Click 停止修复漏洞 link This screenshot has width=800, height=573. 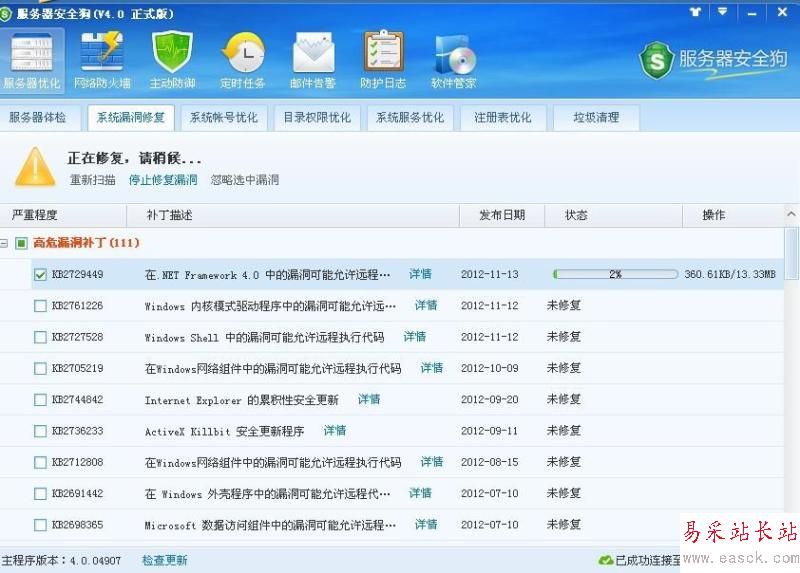(163, 180)
